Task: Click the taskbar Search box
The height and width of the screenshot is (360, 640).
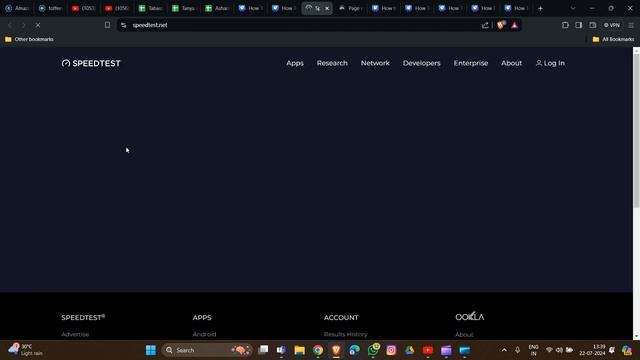Action: pos(207,350)
